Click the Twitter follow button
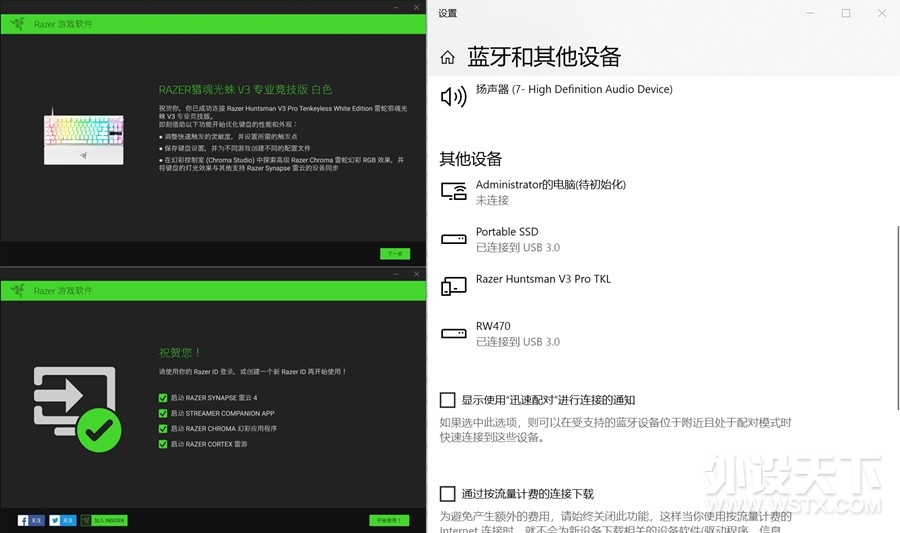 pos(63,520)
